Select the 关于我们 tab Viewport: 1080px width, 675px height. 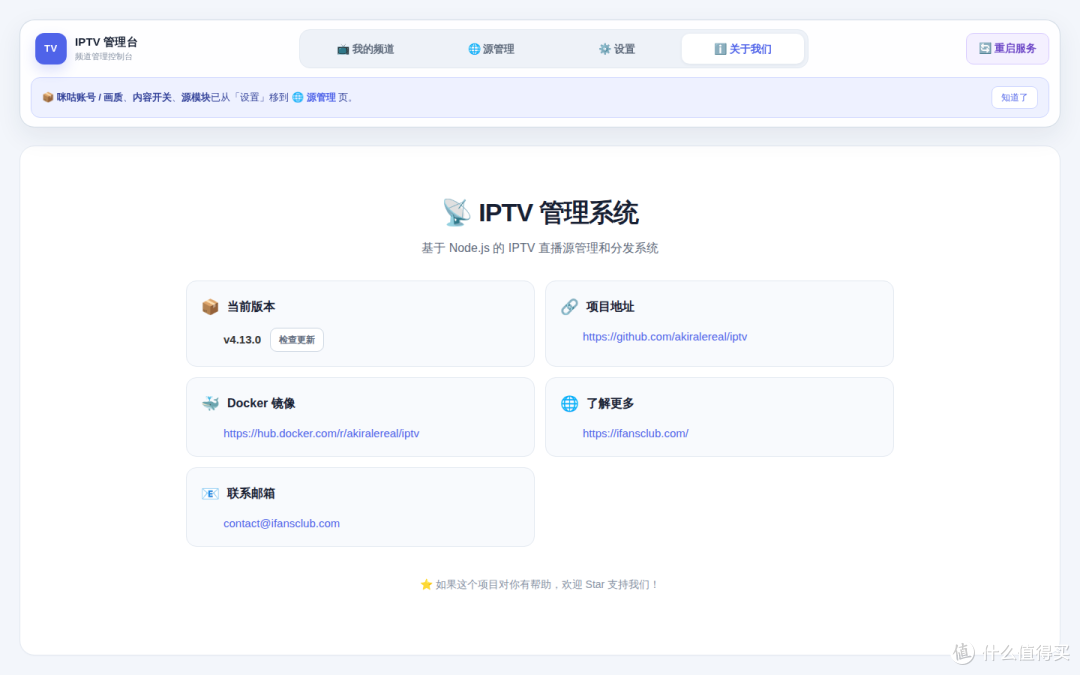point(742,49)
